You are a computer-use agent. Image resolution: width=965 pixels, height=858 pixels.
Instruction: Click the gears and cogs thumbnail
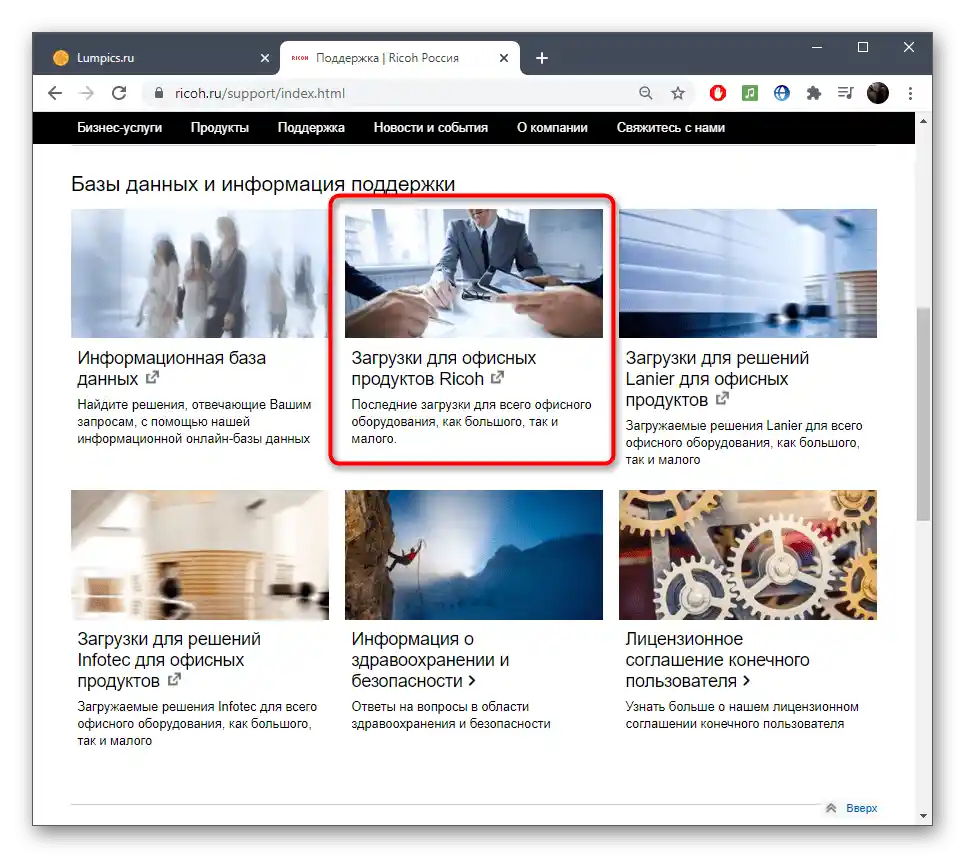(x=748, y=555)
